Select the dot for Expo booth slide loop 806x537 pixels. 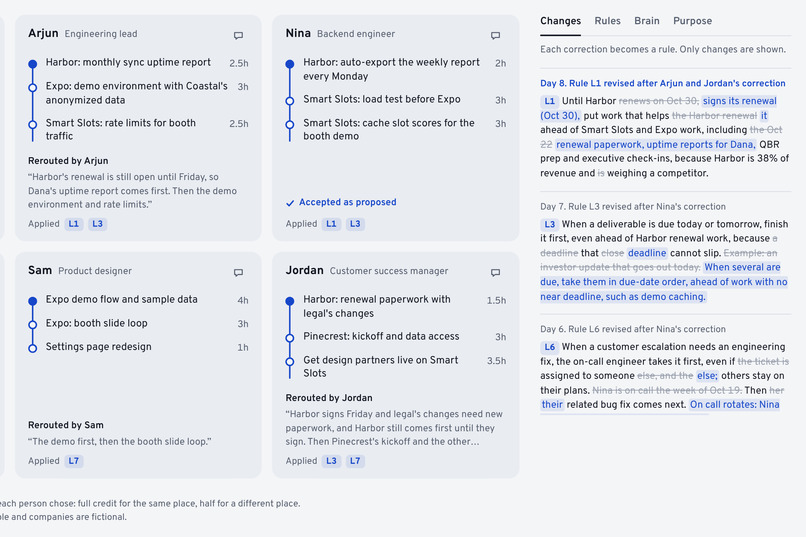tap(32, 324)
